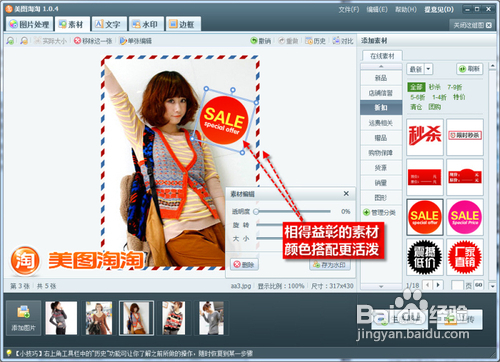500x362 pixels.
Task: Choose the 购物保障 category
Action: pos(381,153)
